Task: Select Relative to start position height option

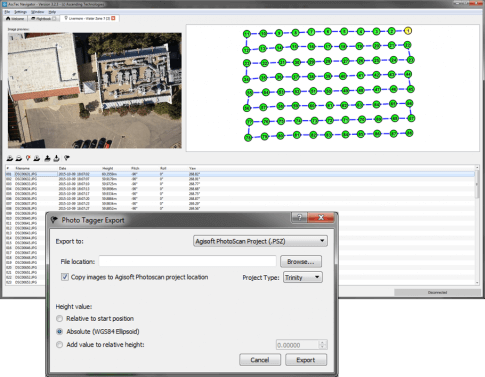Action: pos(60,319)
